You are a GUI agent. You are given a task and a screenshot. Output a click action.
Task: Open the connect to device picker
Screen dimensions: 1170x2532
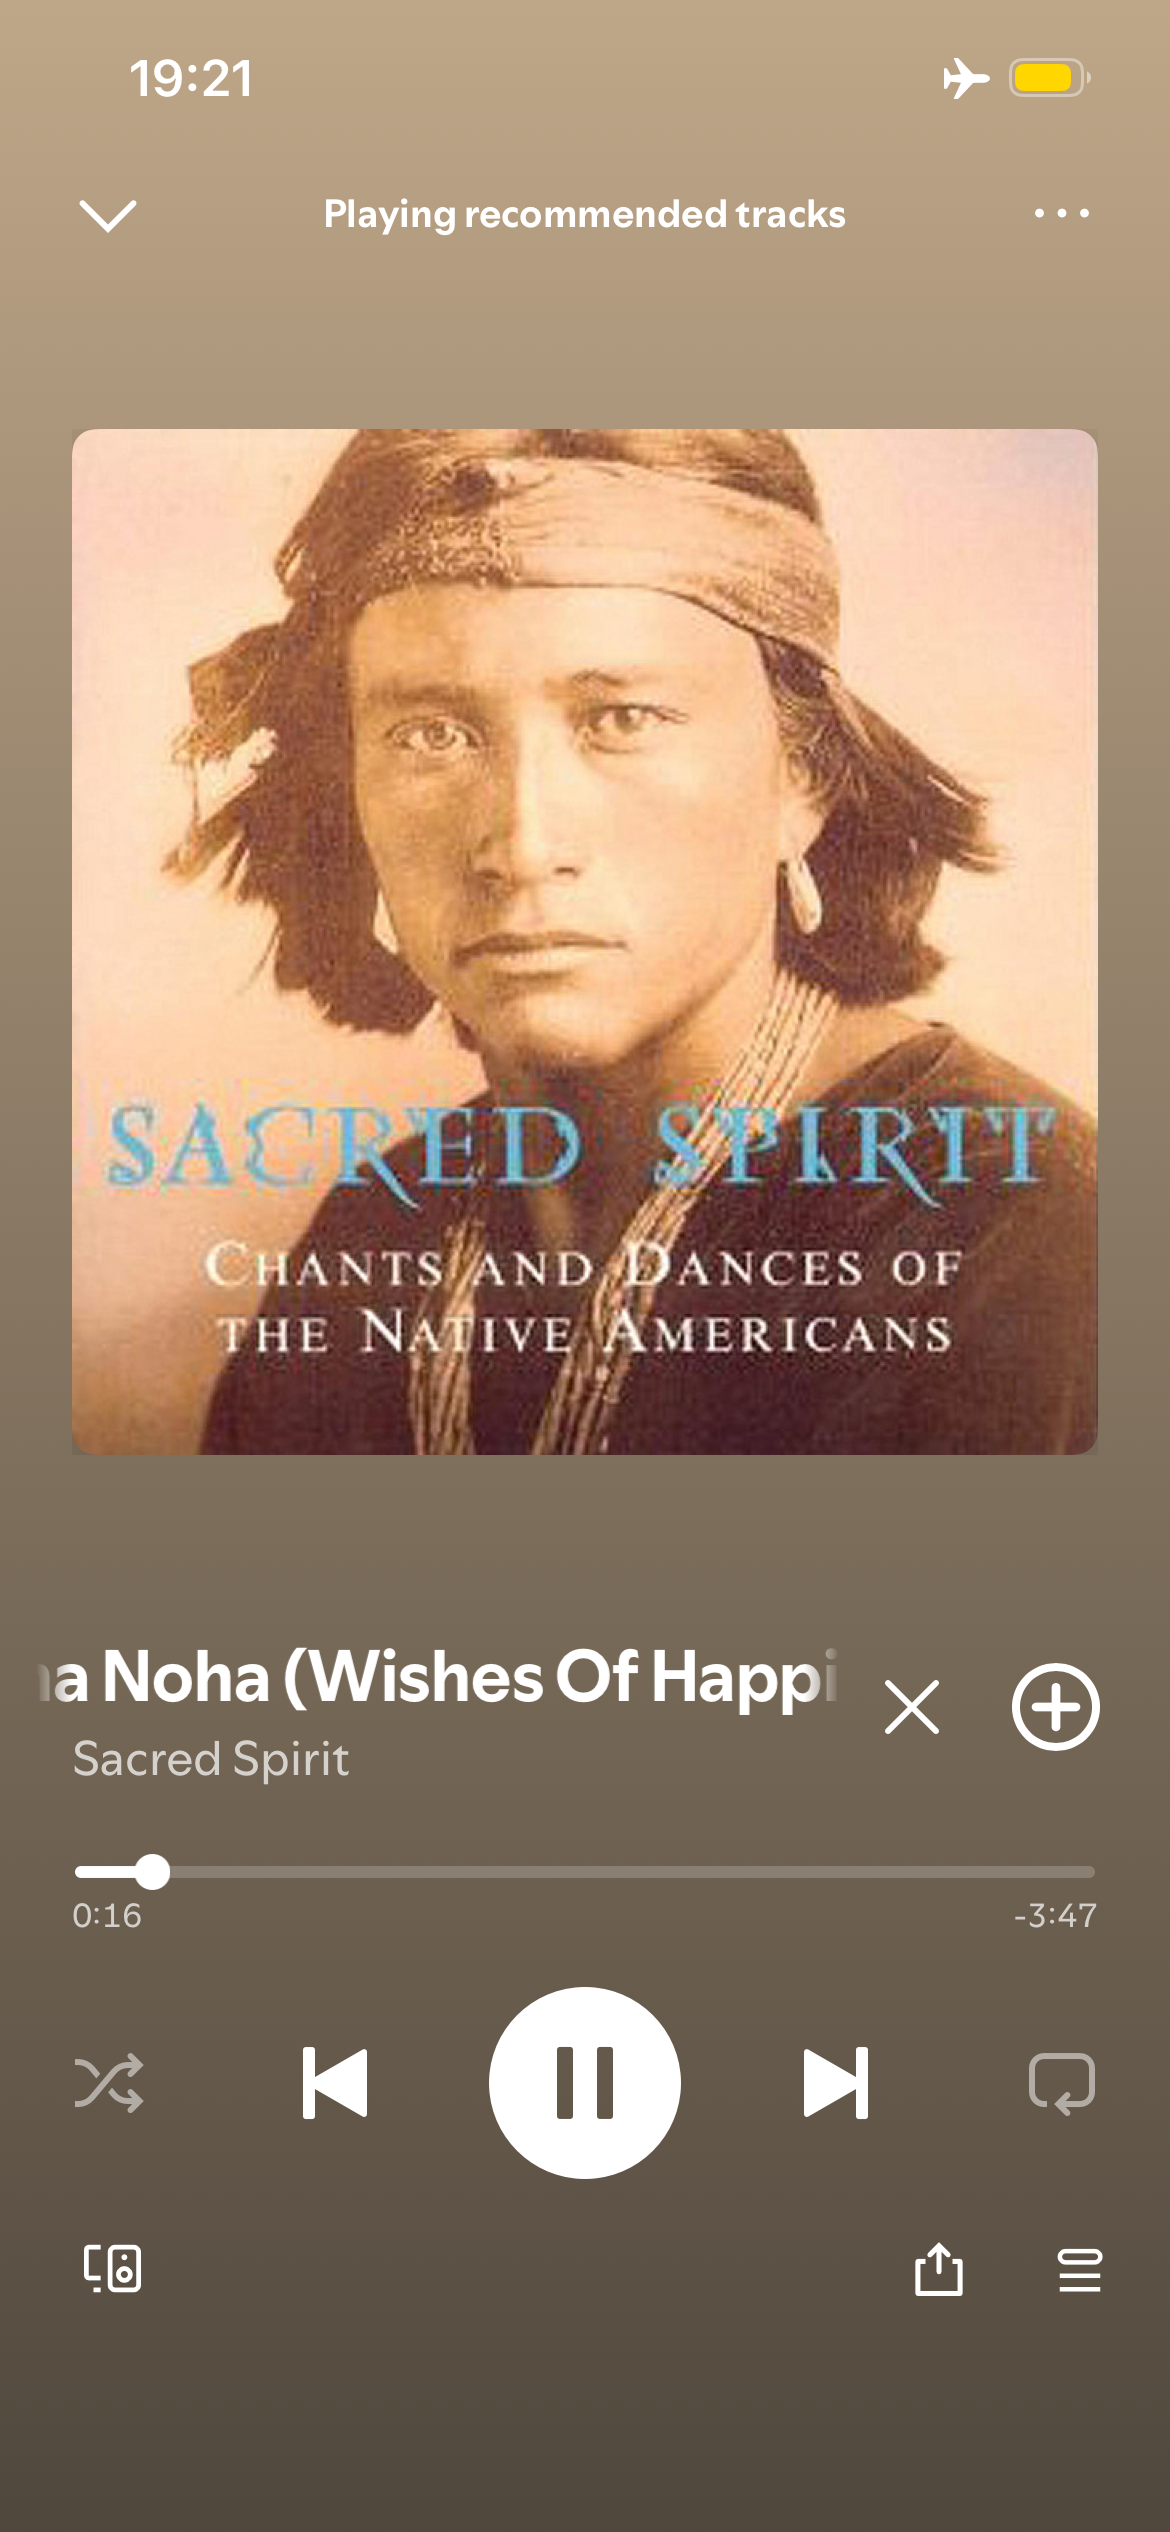(112, 2268)
